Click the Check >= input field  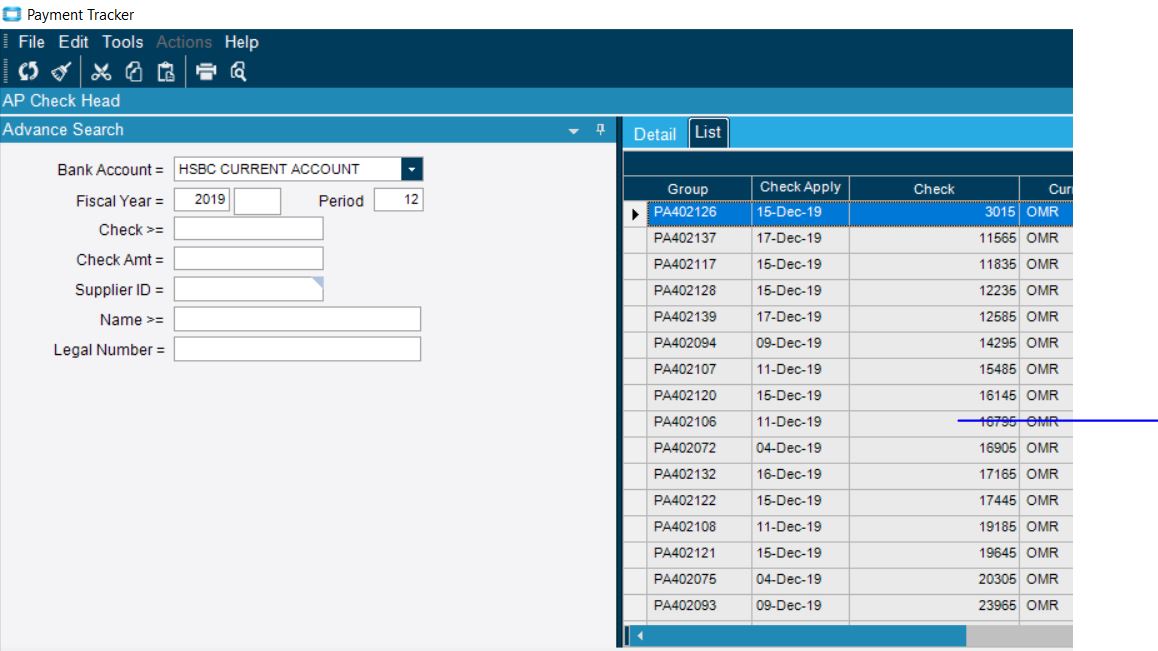tap(248, 229)
